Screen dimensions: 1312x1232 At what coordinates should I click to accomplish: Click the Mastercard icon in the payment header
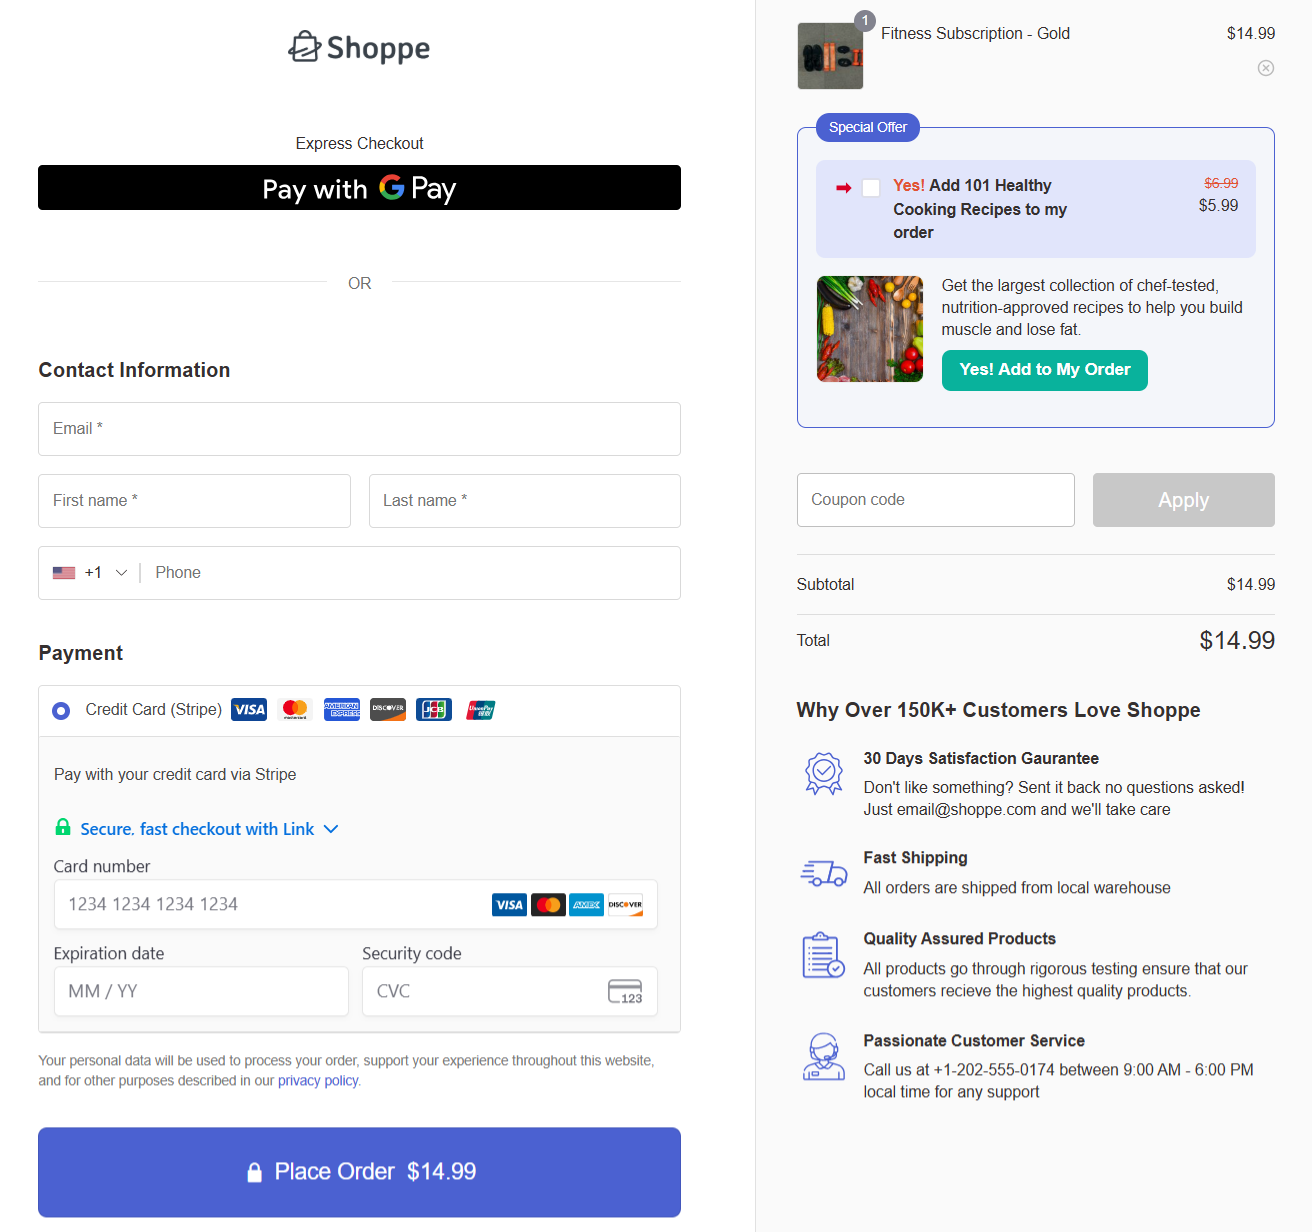[295, 709]
